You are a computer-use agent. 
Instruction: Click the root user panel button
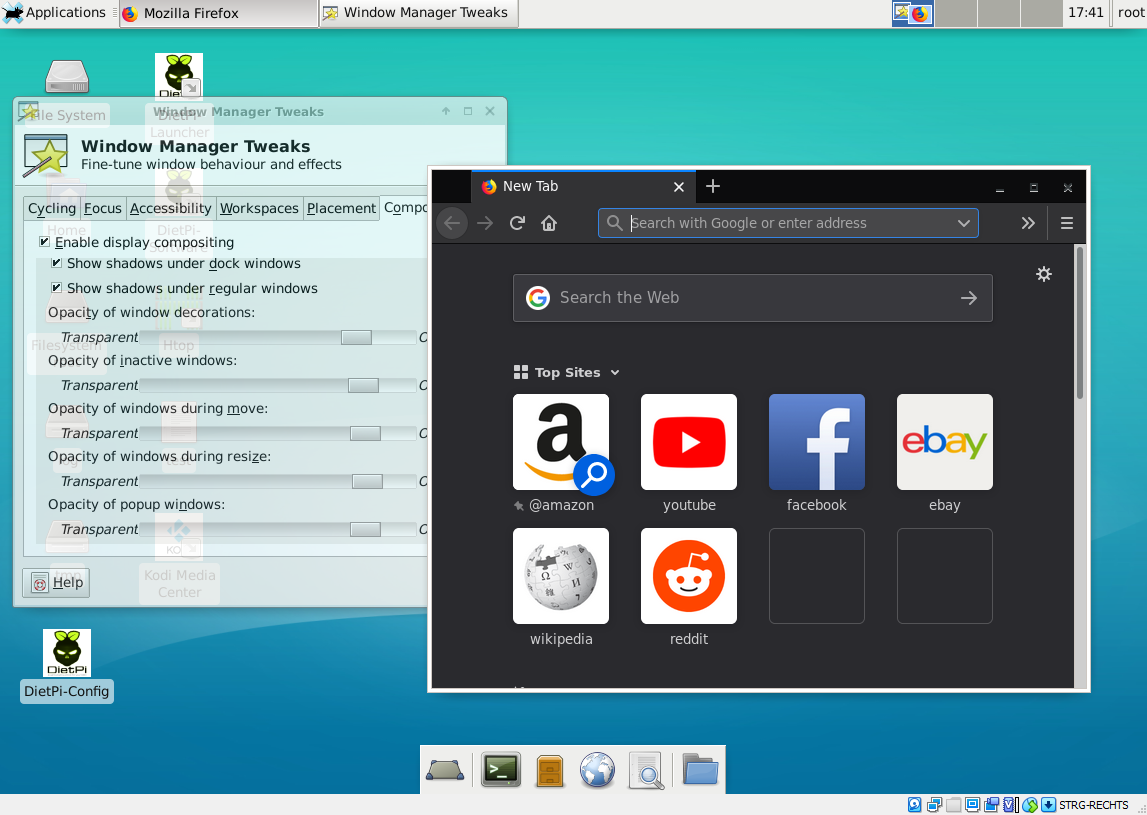pyautogui.click(x=1130, y=12)
